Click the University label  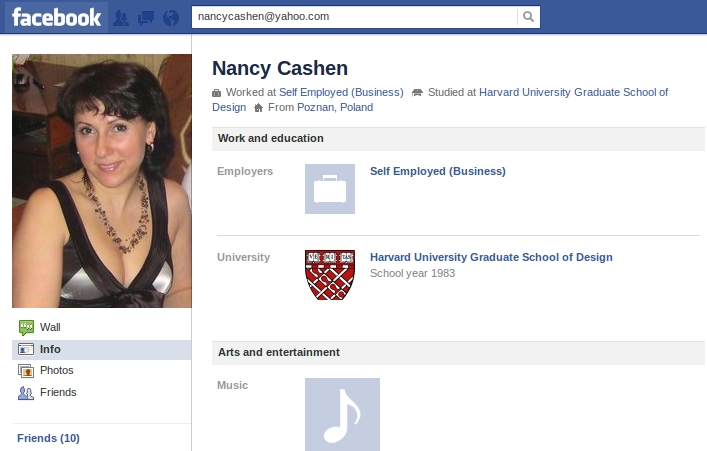tap(243, 258)
